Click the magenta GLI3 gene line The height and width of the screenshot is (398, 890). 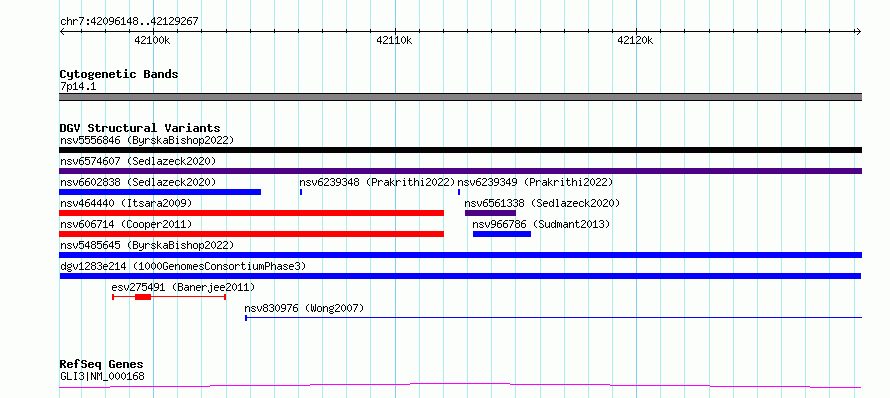(460, 386)
